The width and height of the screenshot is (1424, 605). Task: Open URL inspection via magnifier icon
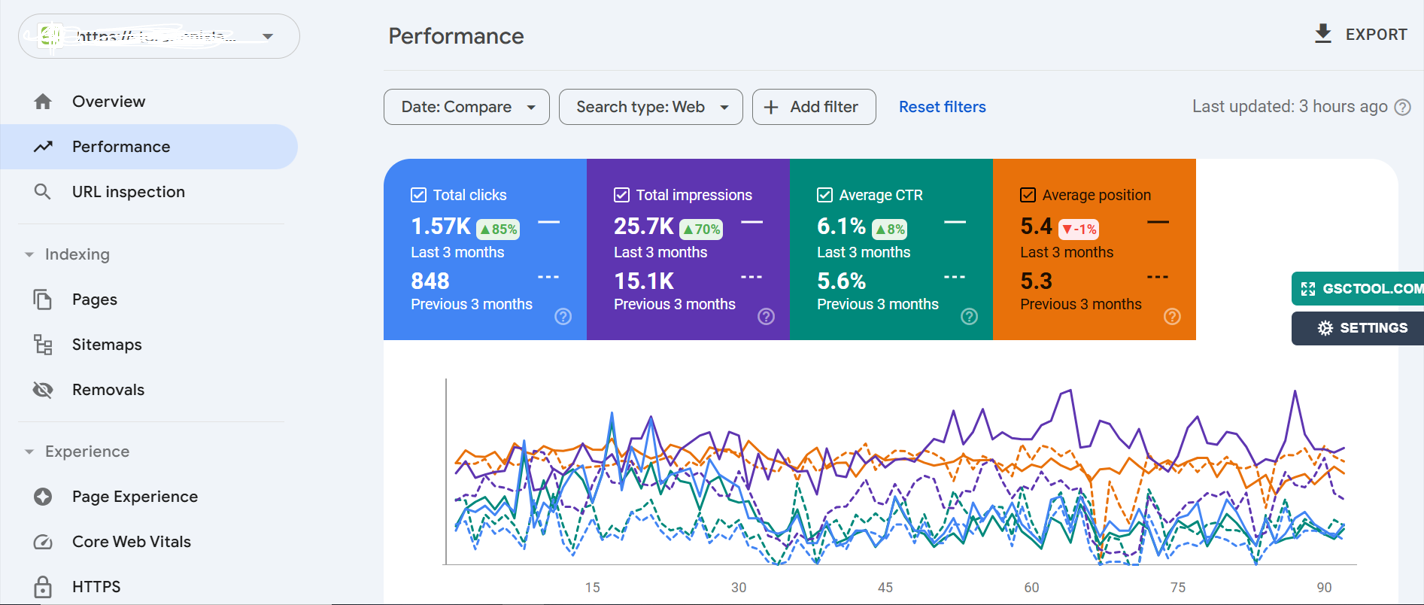(x=42, y=192)
